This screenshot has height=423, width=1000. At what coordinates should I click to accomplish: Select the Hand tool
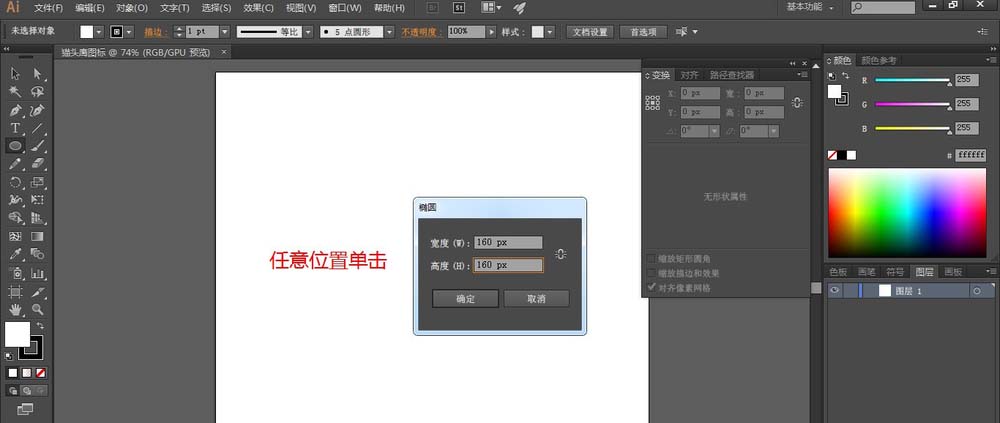point(15,310)
